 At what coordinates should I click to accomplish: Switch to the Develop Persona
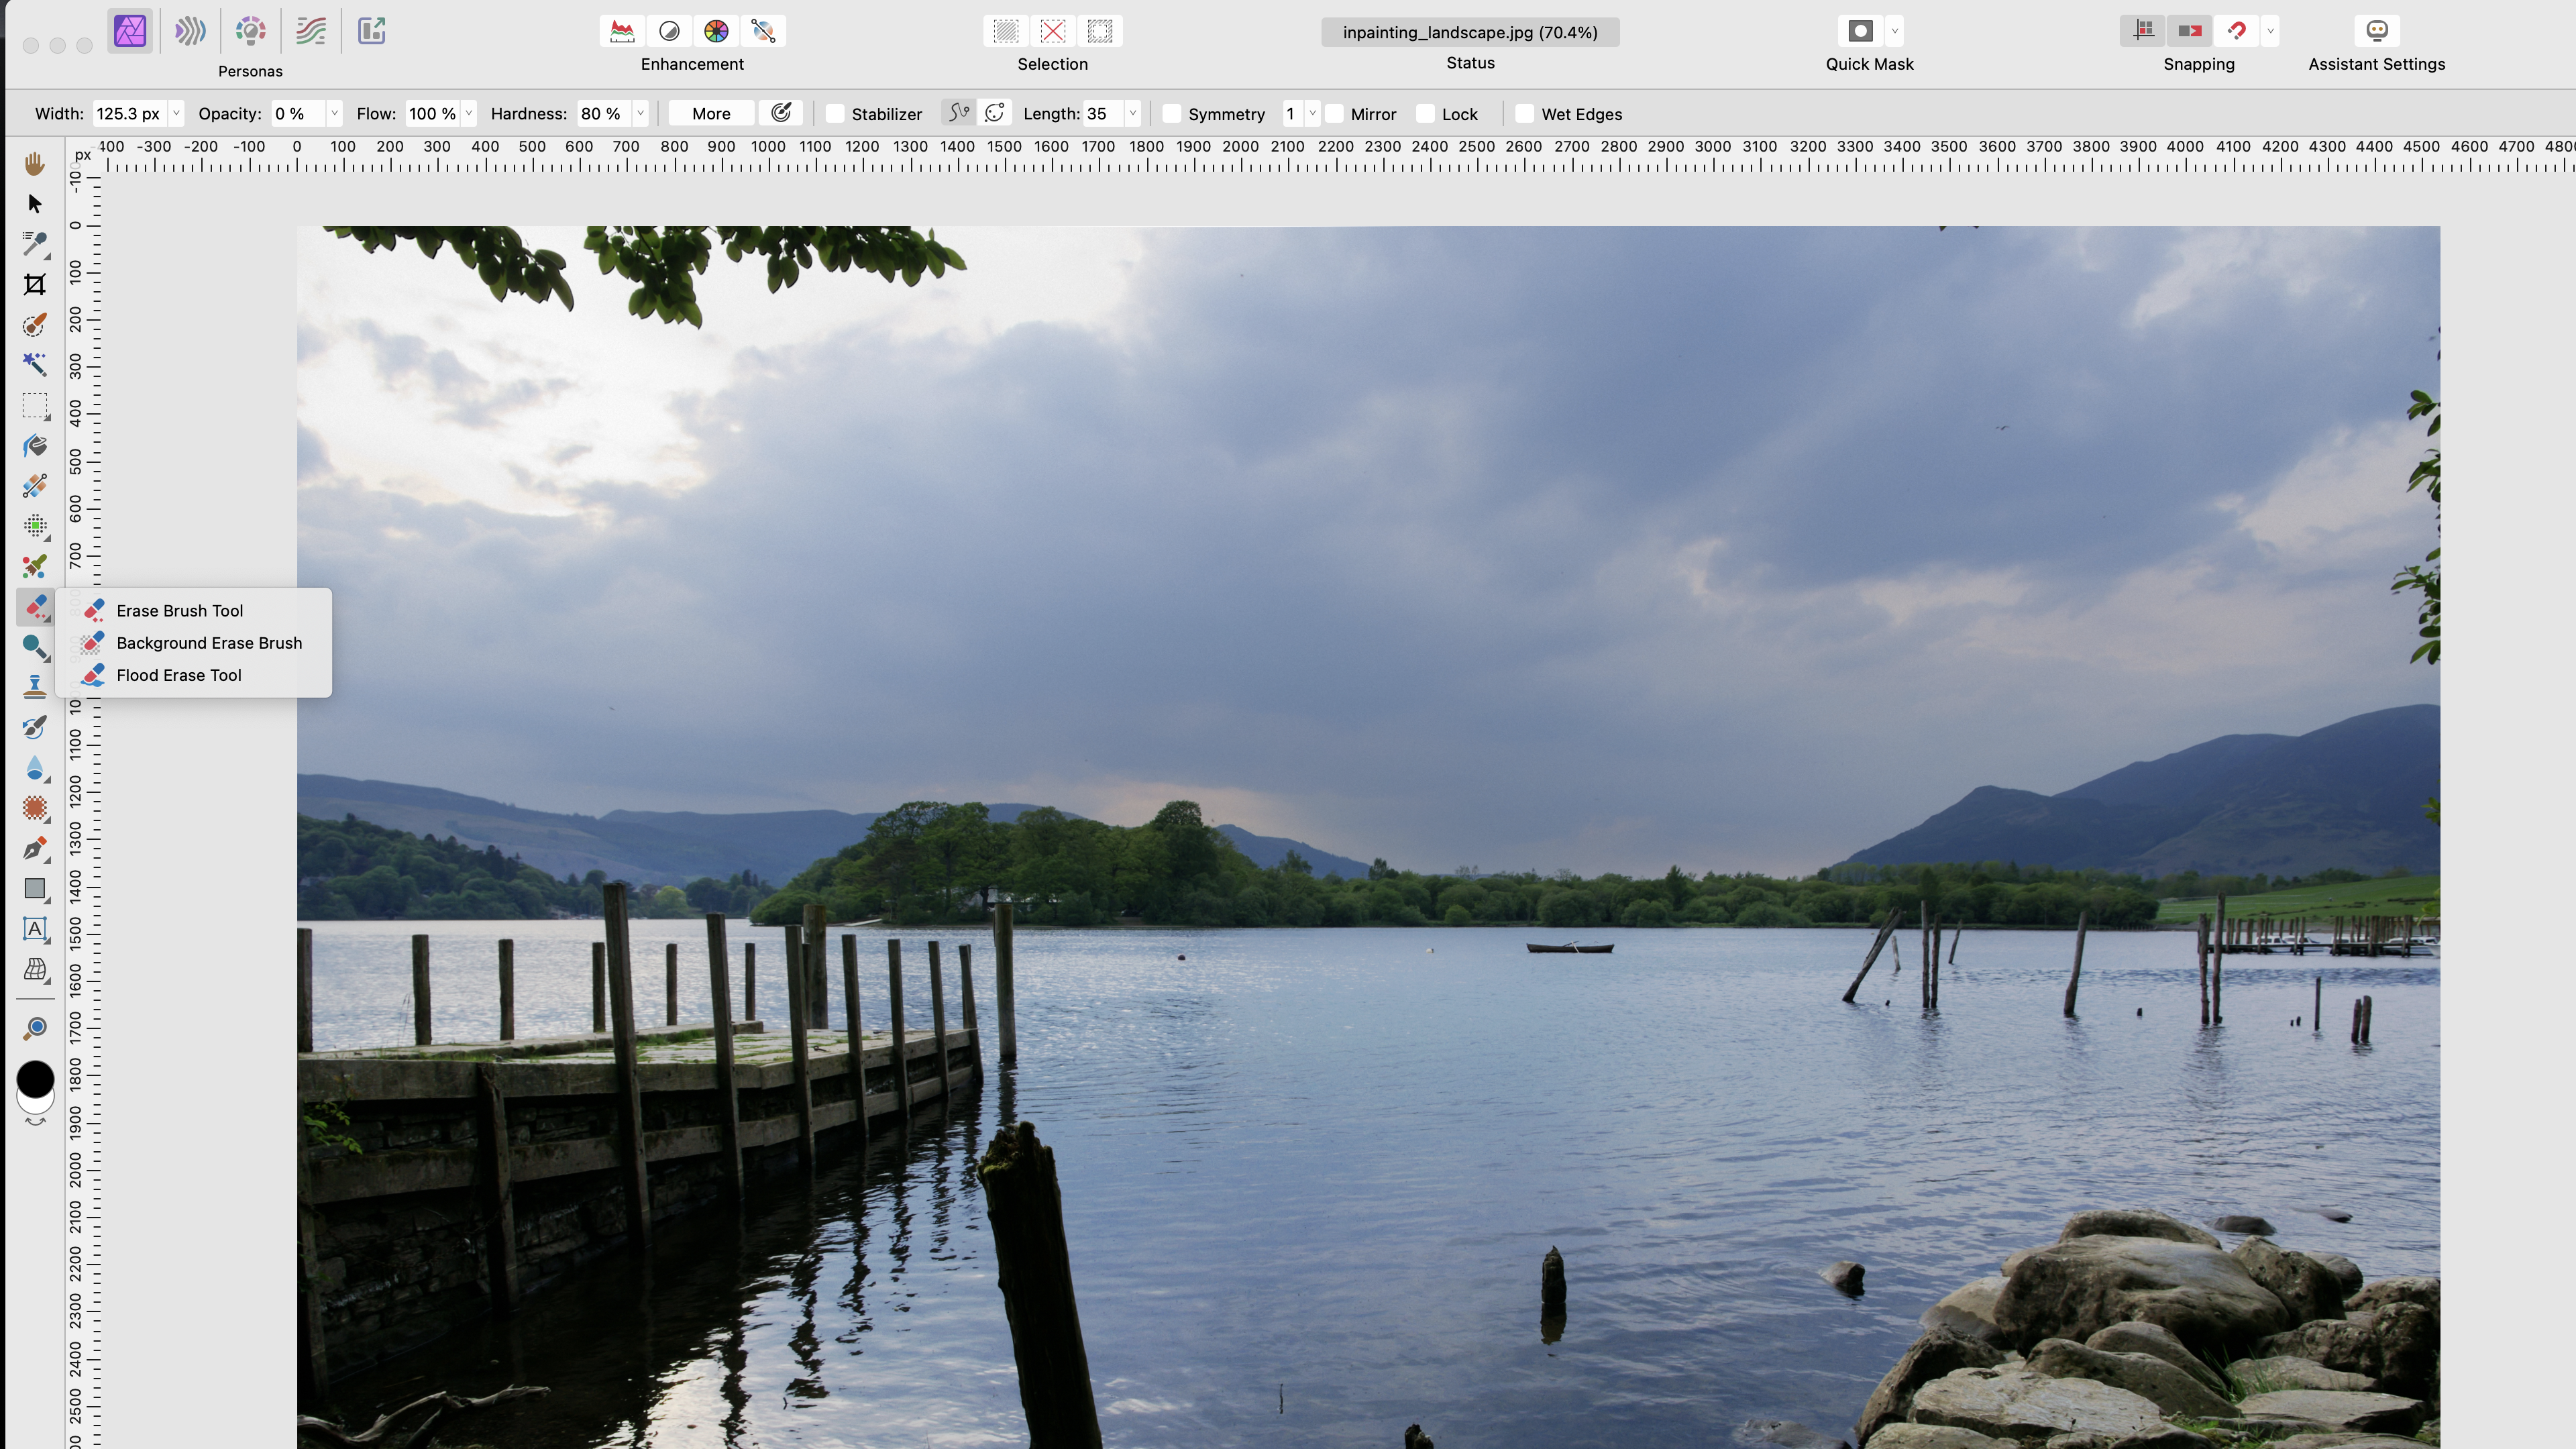pyautogui.click(x=251, y=31)
